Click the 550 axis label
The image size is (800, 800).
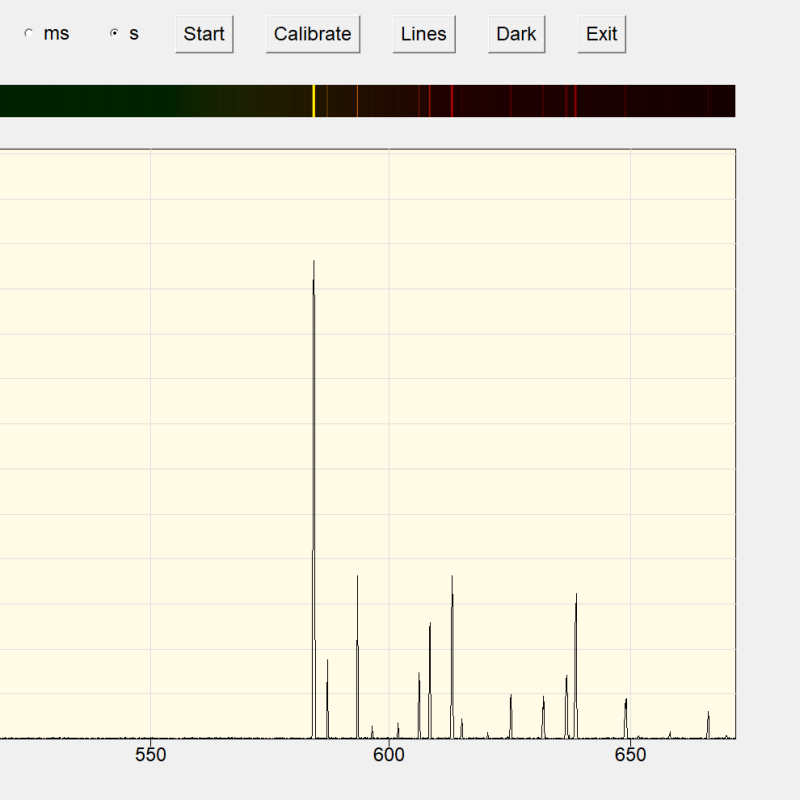[x=151, y=755]
